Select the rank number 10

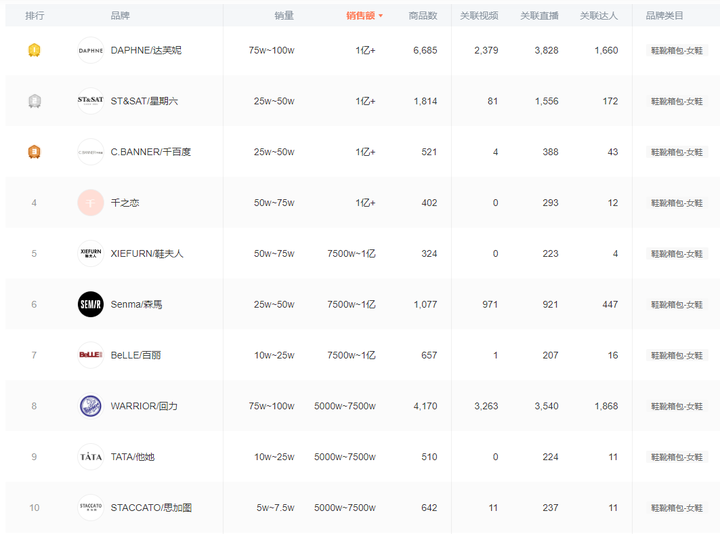pyautogui.click(x=34, y=508)
